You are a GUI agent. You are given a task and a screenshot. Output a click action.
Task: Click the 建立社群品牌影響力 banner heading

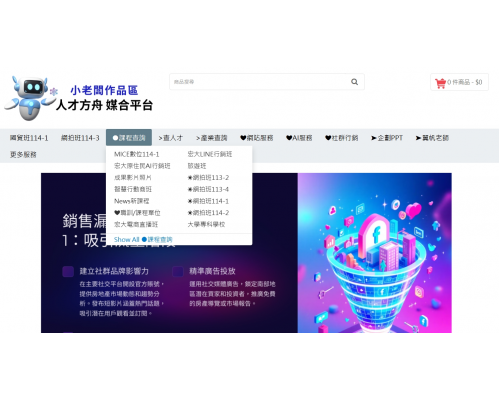coord(114,271)
